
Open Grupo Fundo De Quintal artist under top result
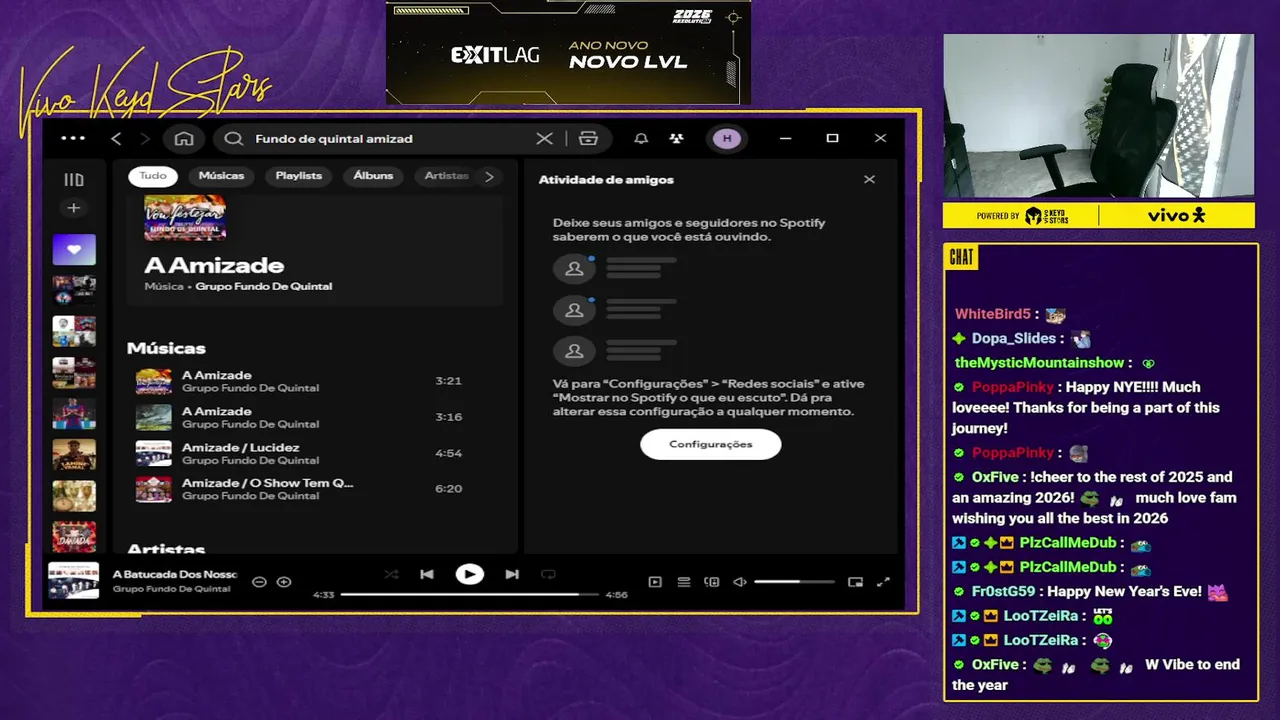pos(264,286)
